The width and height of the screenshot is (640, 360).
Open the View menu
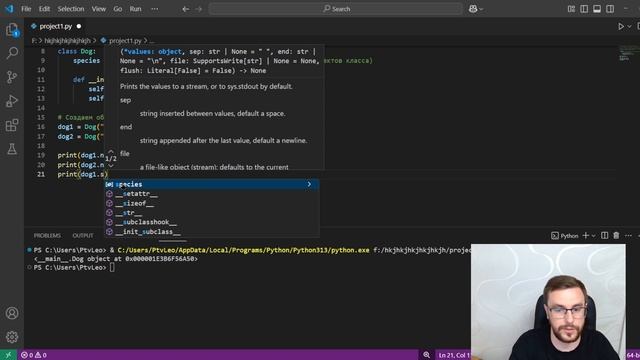(x=98, y=9)
